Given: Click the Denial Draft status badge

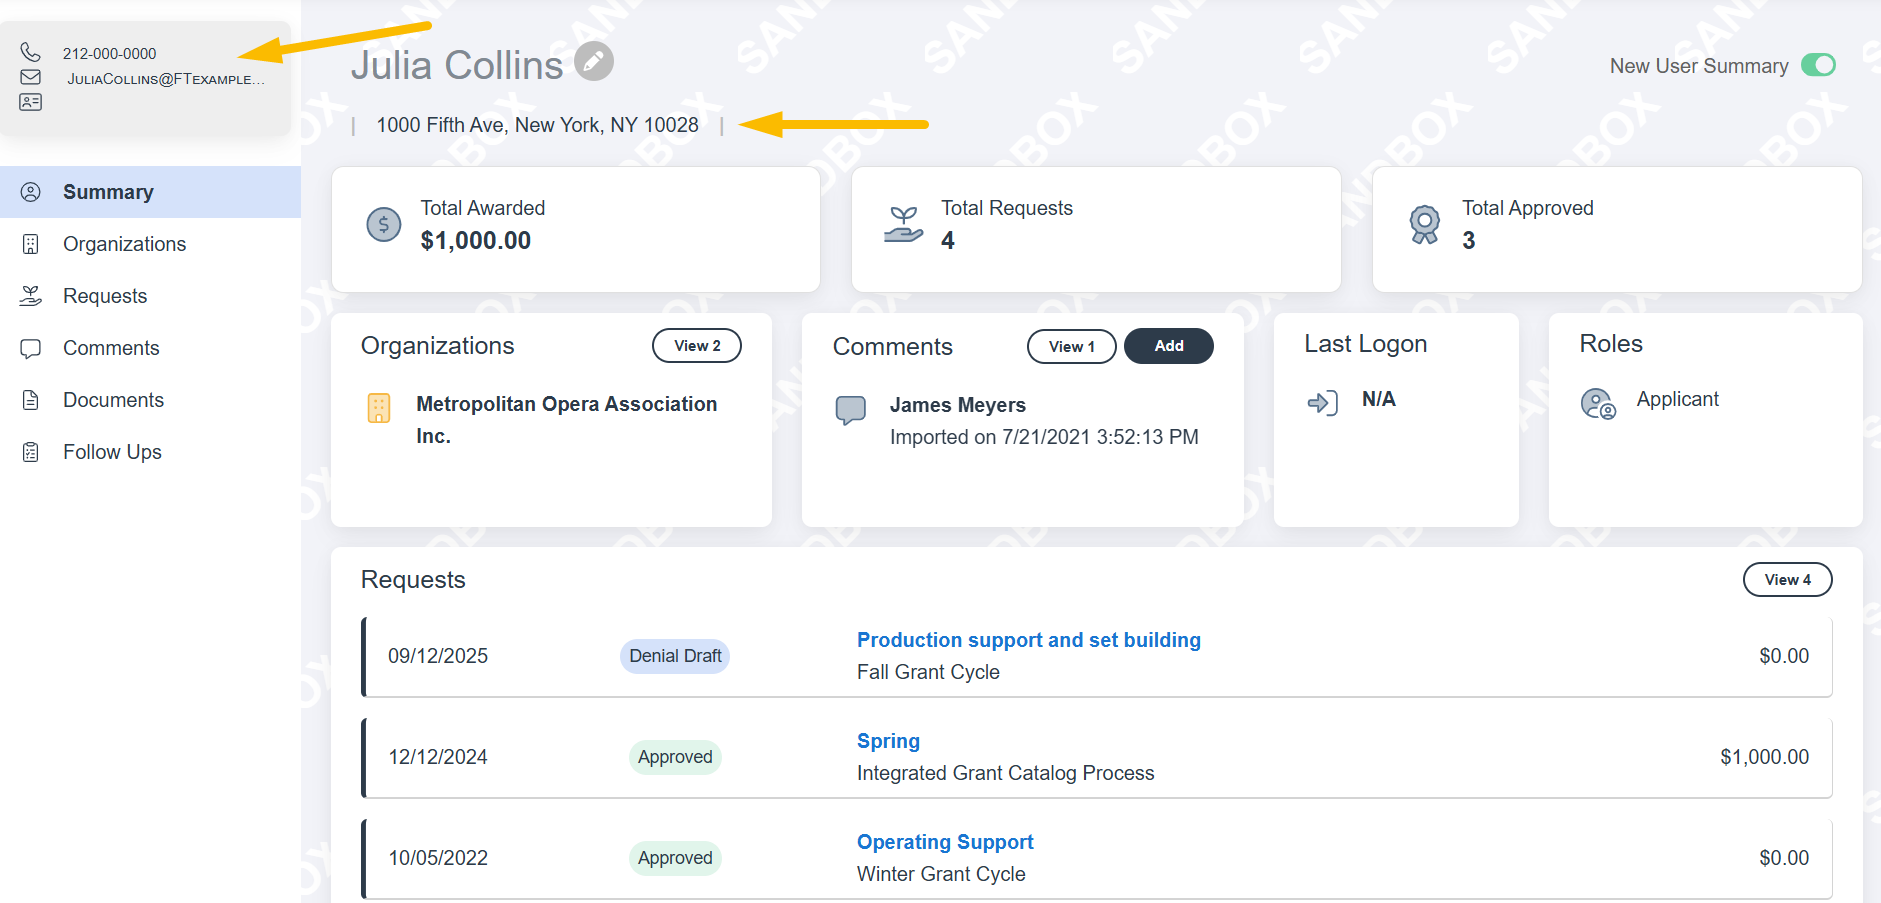Looking at the screenshot, I should coord(675,656).
